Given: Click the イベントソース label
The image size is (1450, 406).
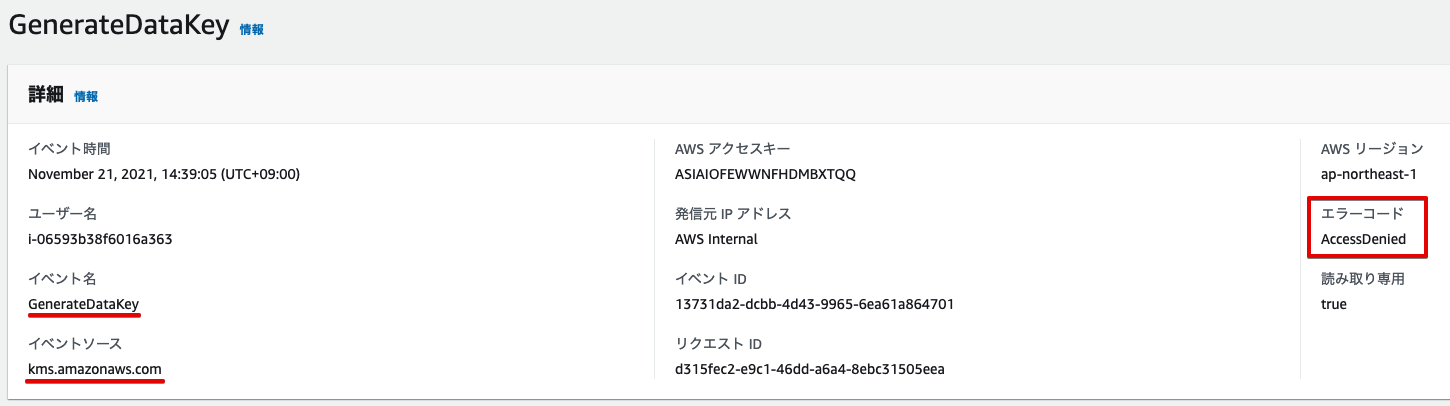Looking at the screenshot, I should (x=76, y=344).
